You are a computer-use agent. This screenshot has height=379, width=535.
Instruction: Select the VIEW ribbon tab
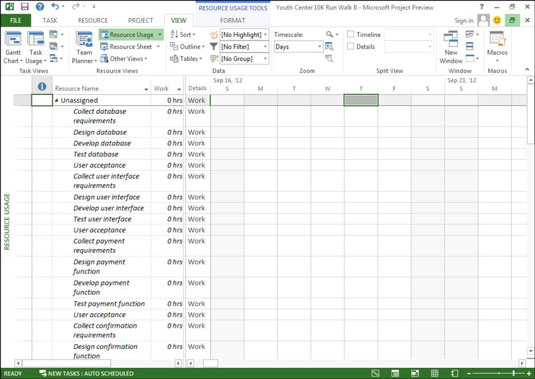(178, 20)
